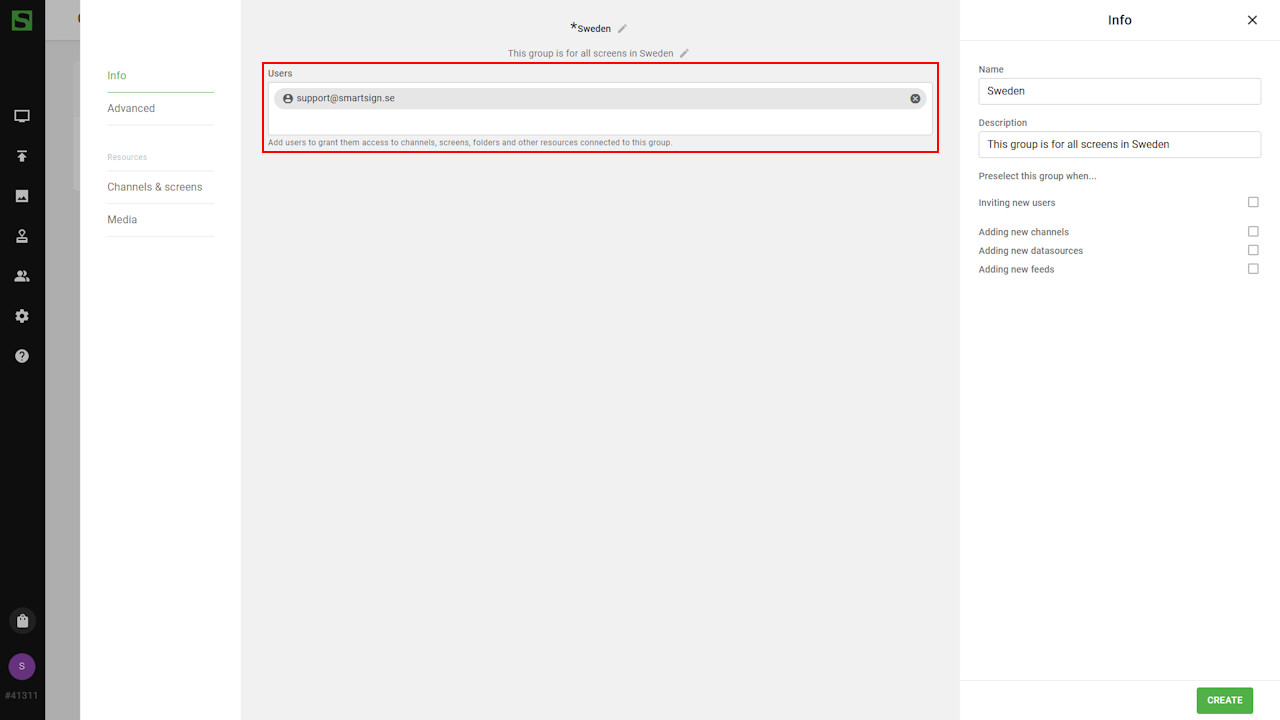The width and height of the screenshot is (1280, 720).
Task: Click the pencil icon beside Sweden title
Action: 622,29
